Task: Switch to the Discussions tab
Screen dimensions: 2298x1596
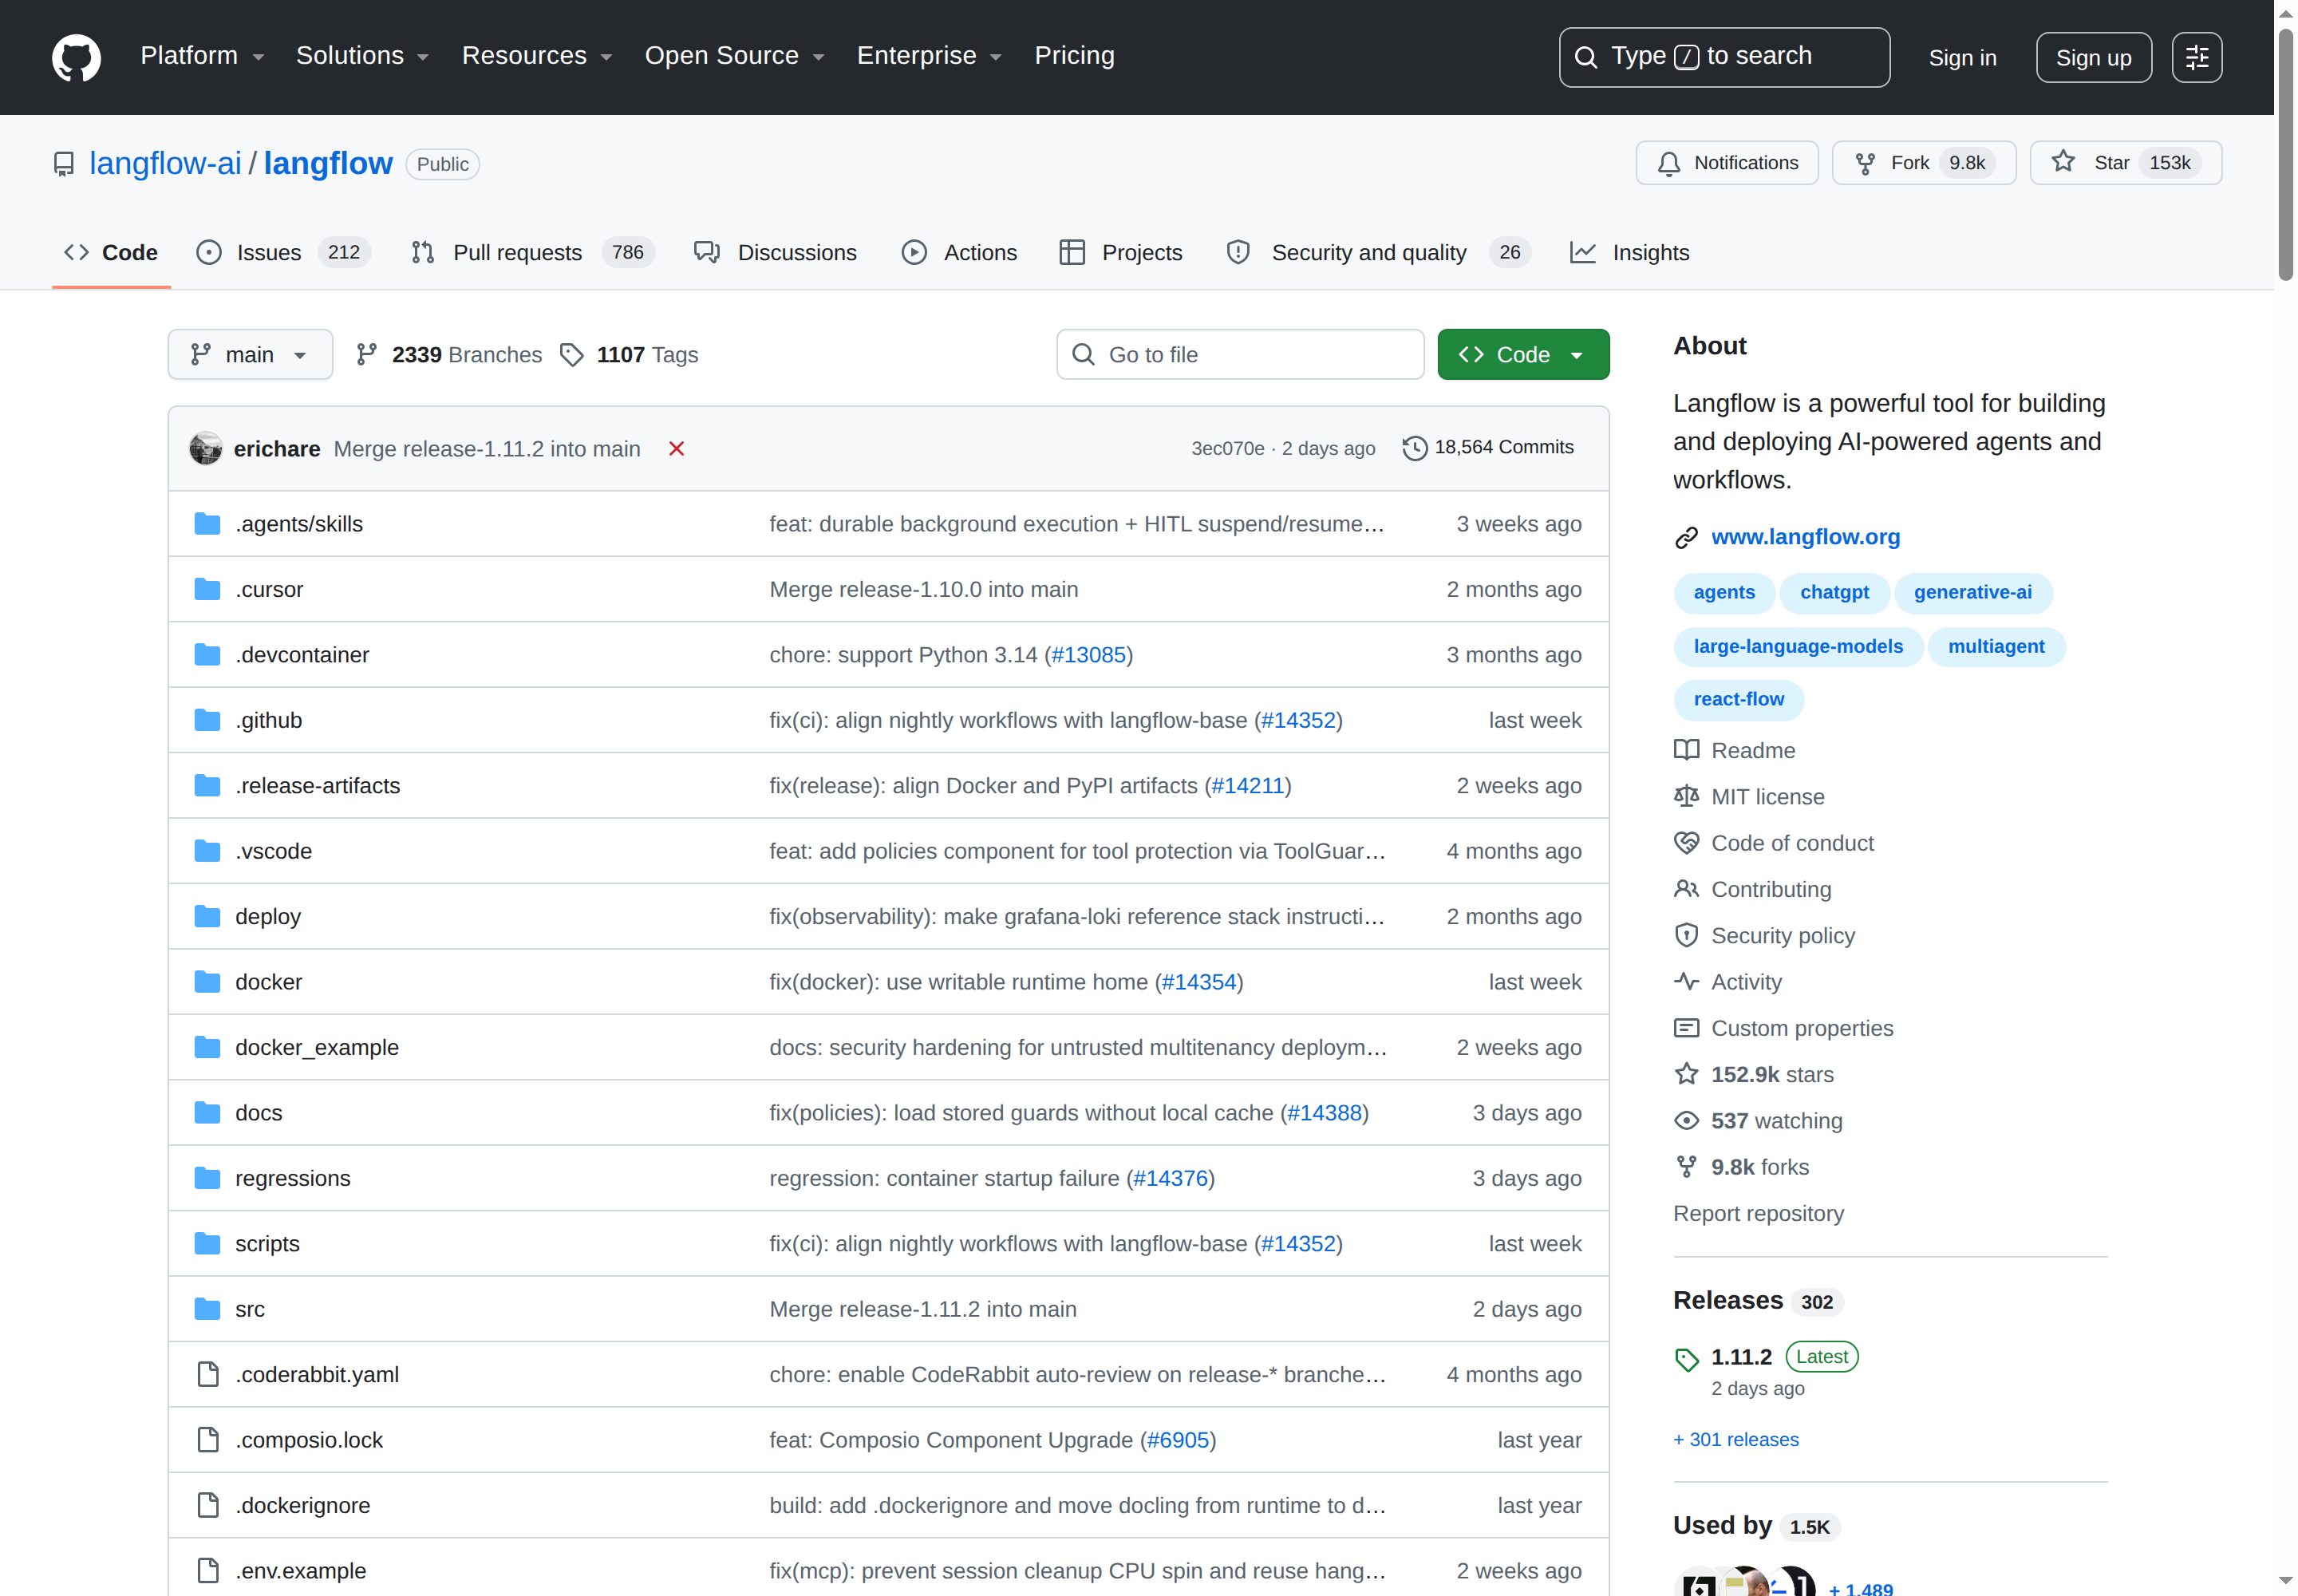Action: tap(776, 252)
